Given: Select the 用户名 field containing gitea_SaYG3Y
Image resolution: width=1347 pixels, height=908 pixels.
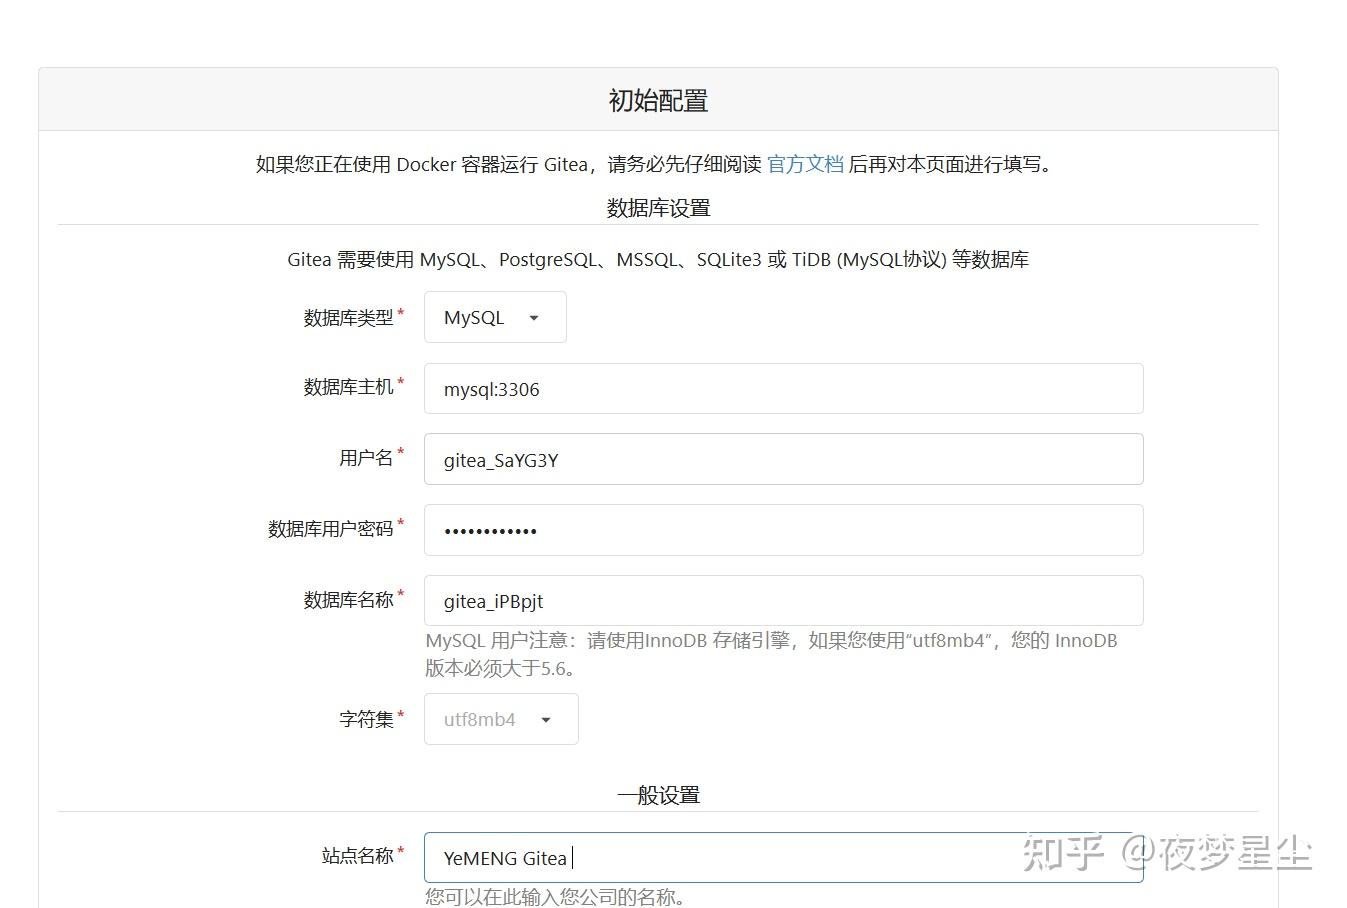Looking at the screenshot, I should pos(700,459).
